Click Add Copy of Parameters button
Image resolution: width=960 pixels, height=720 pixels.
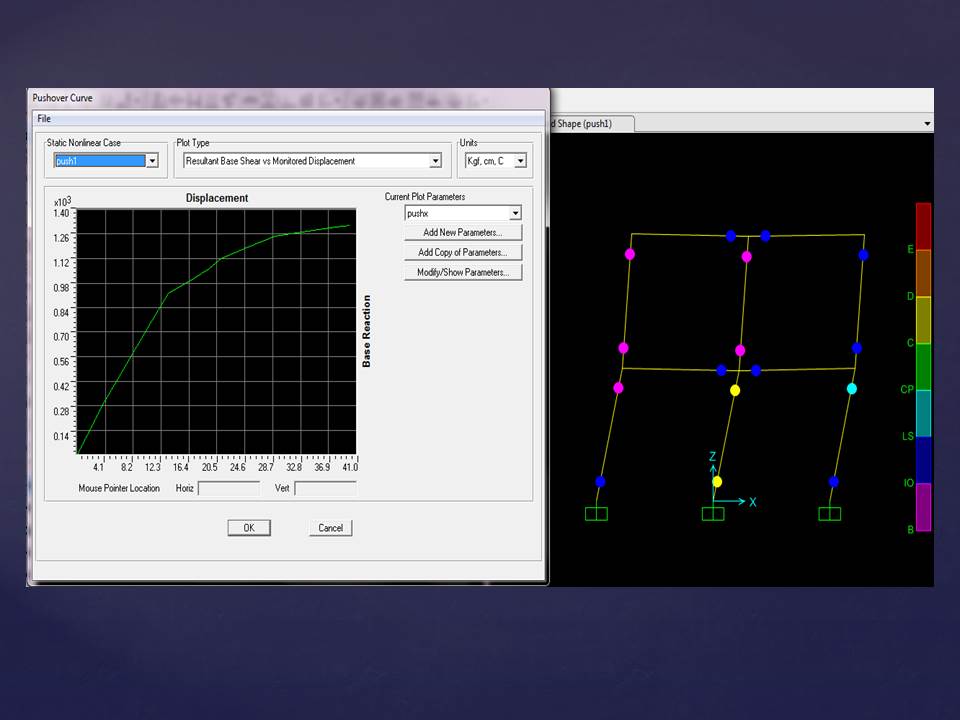[x=463, y=253]
